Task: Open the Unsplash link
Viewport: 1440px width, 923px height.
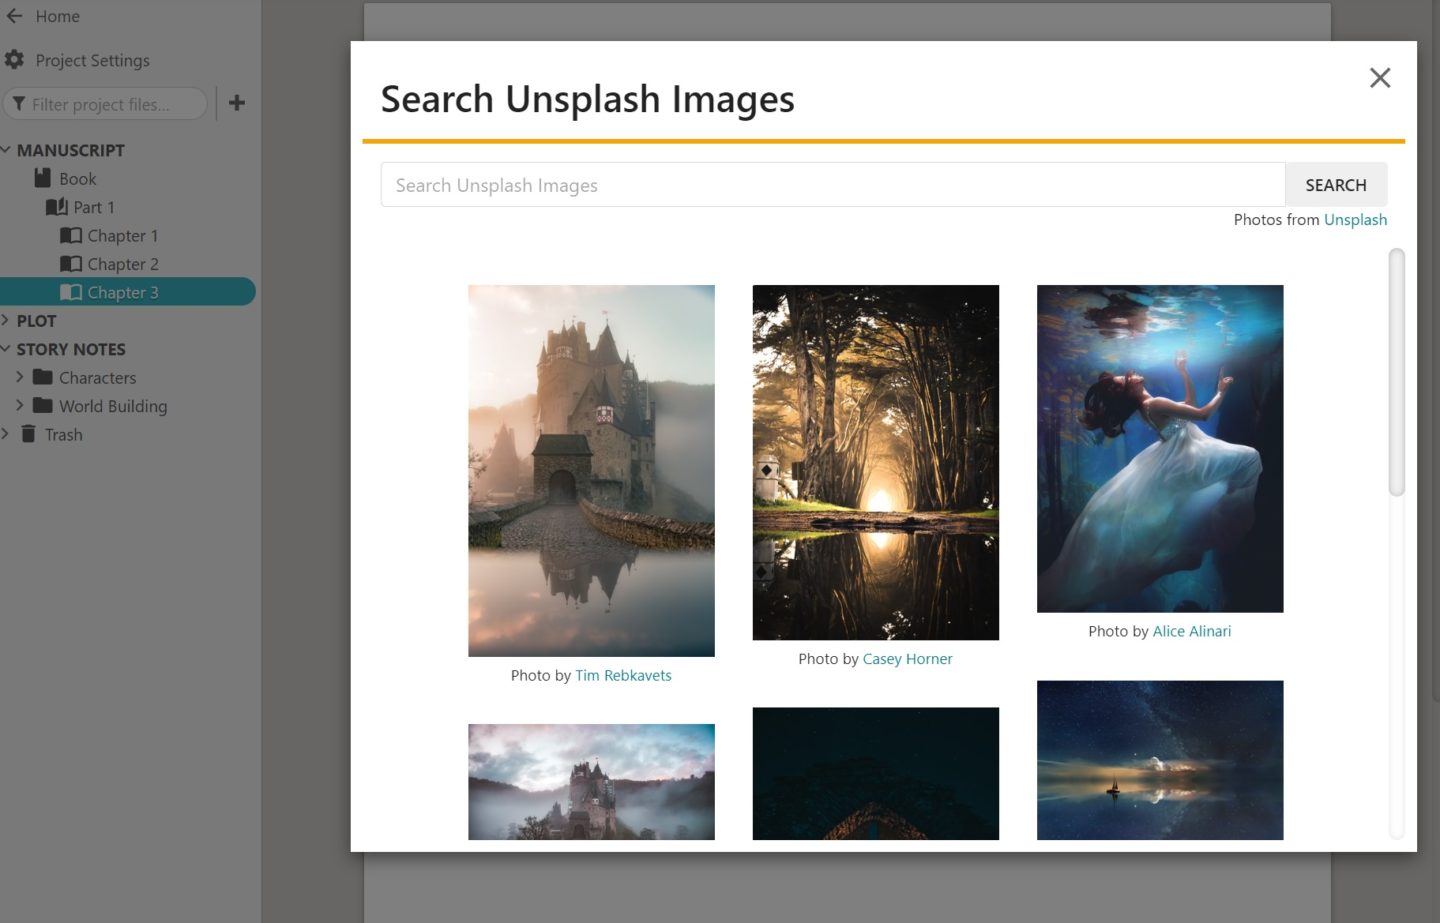Action: 1355,220
